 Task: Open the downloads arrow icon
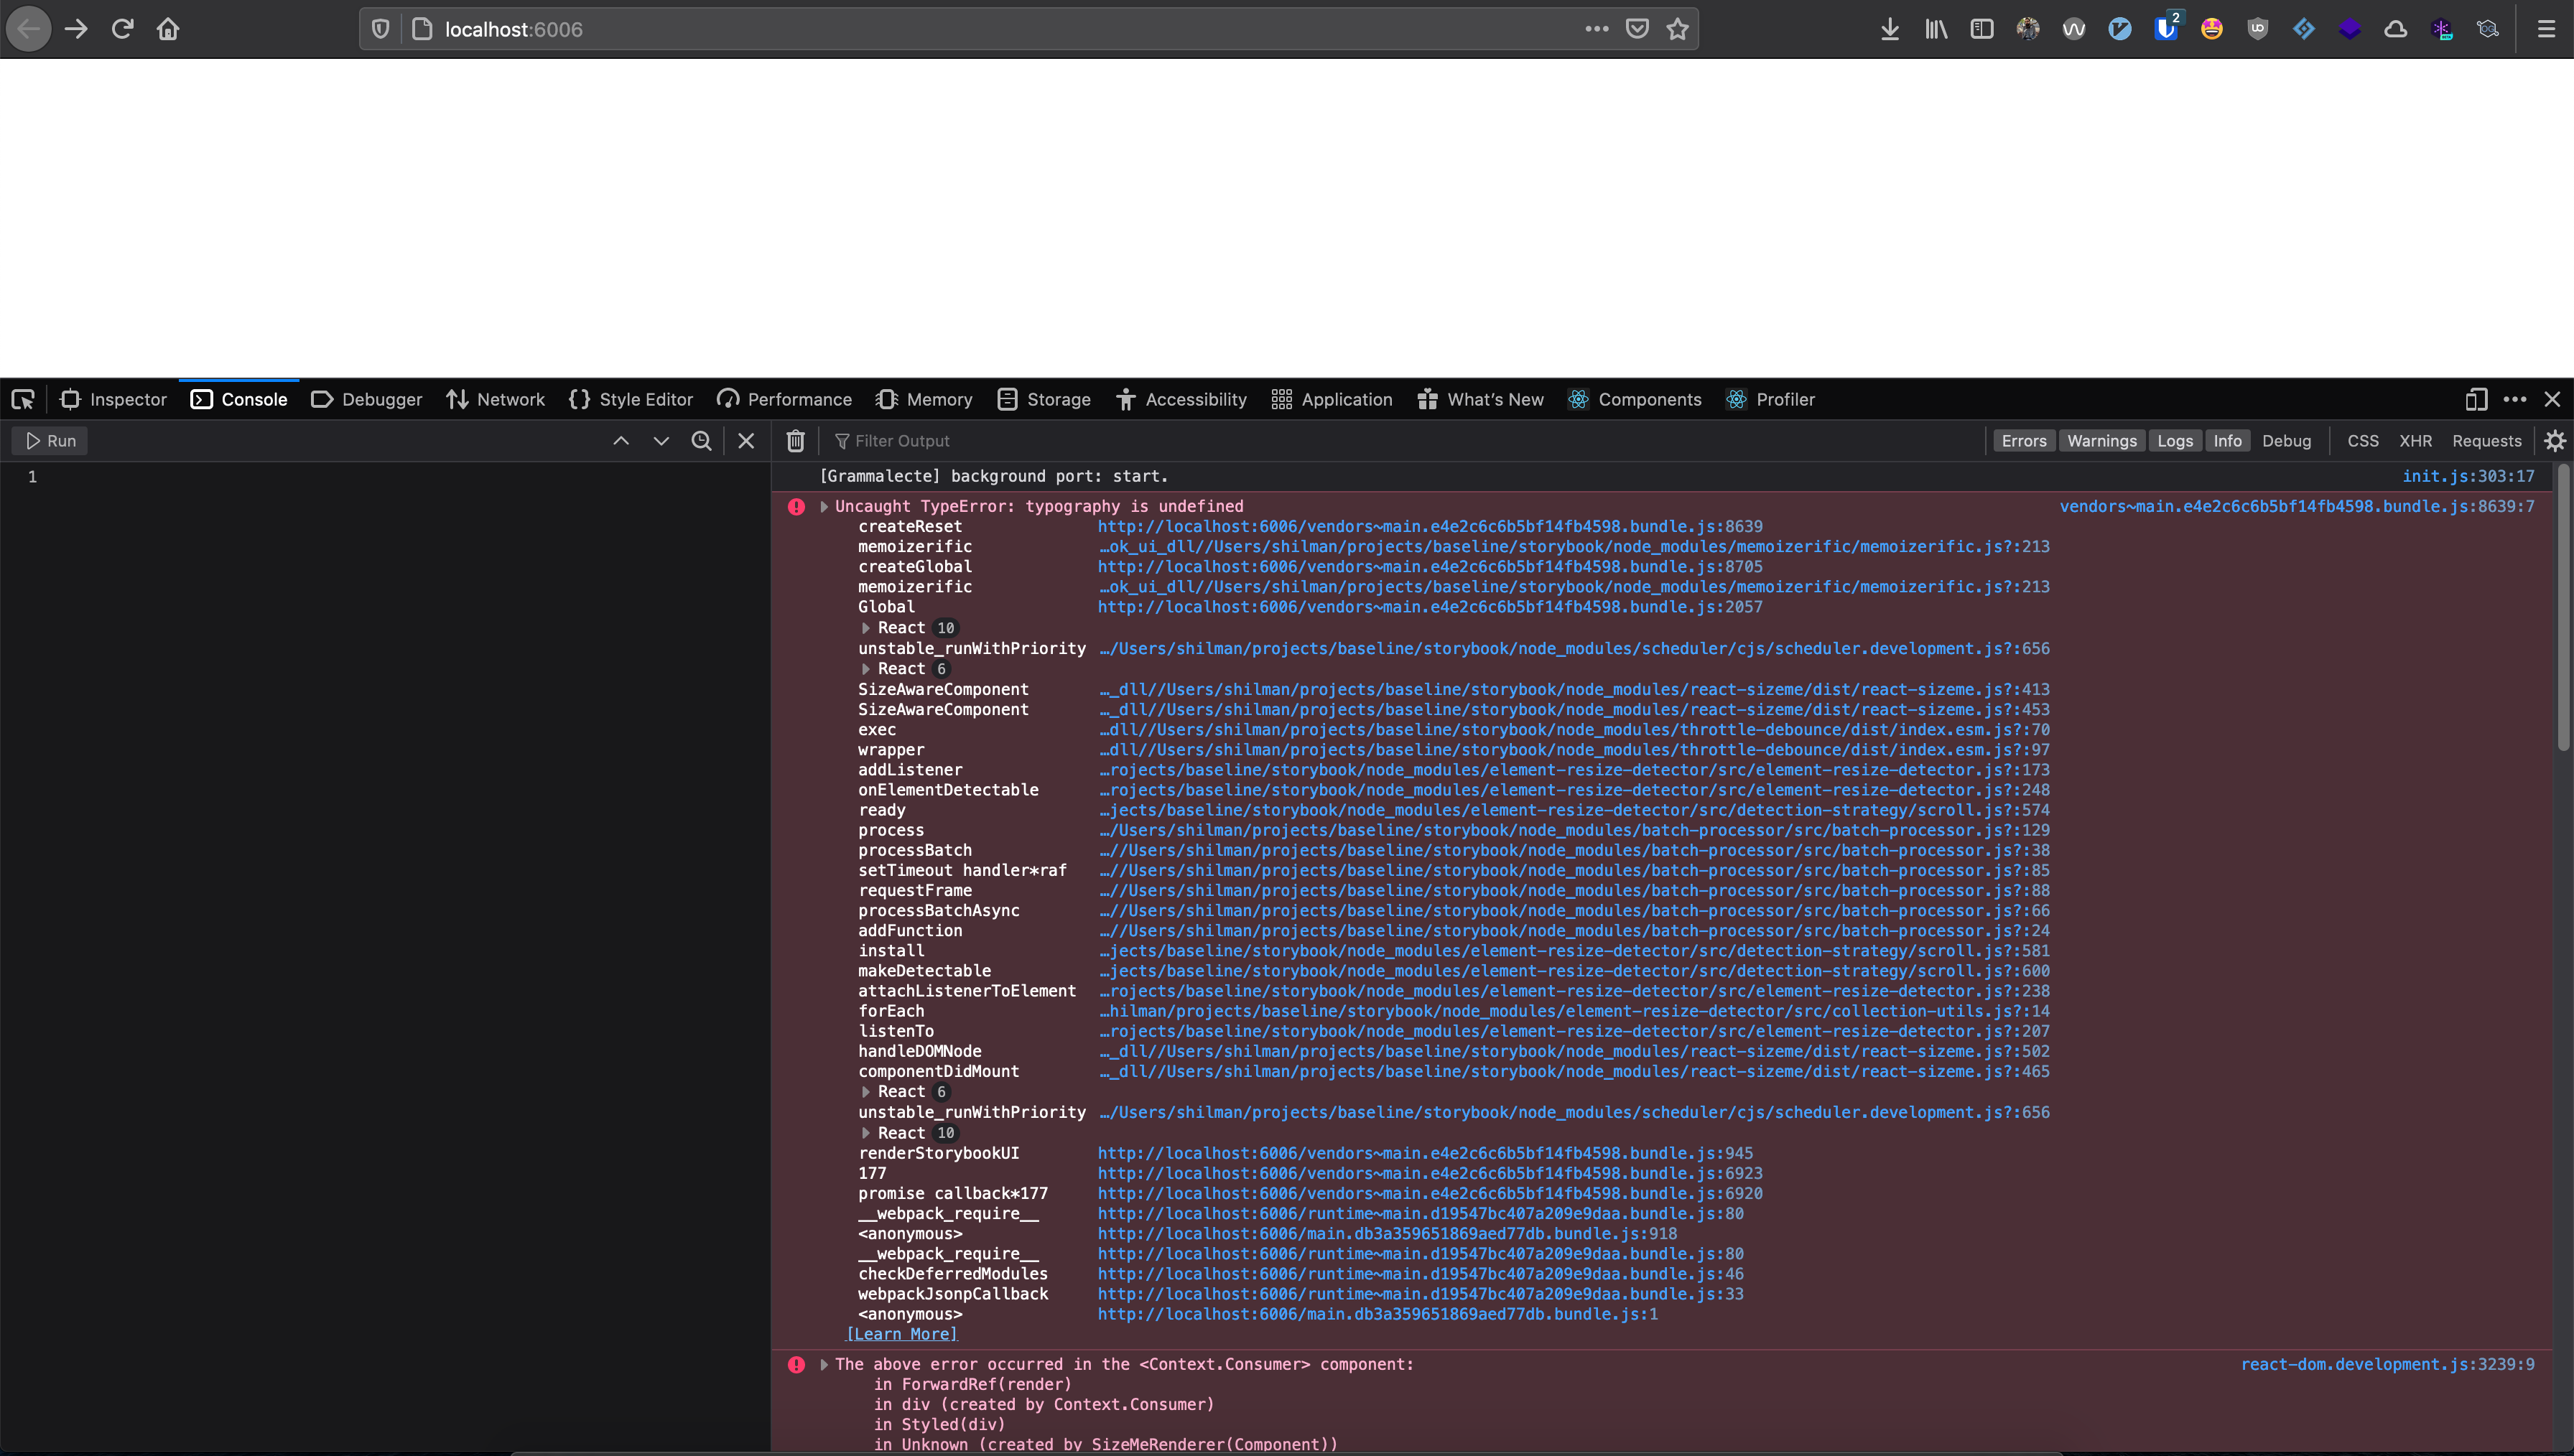coord(1889,29)
